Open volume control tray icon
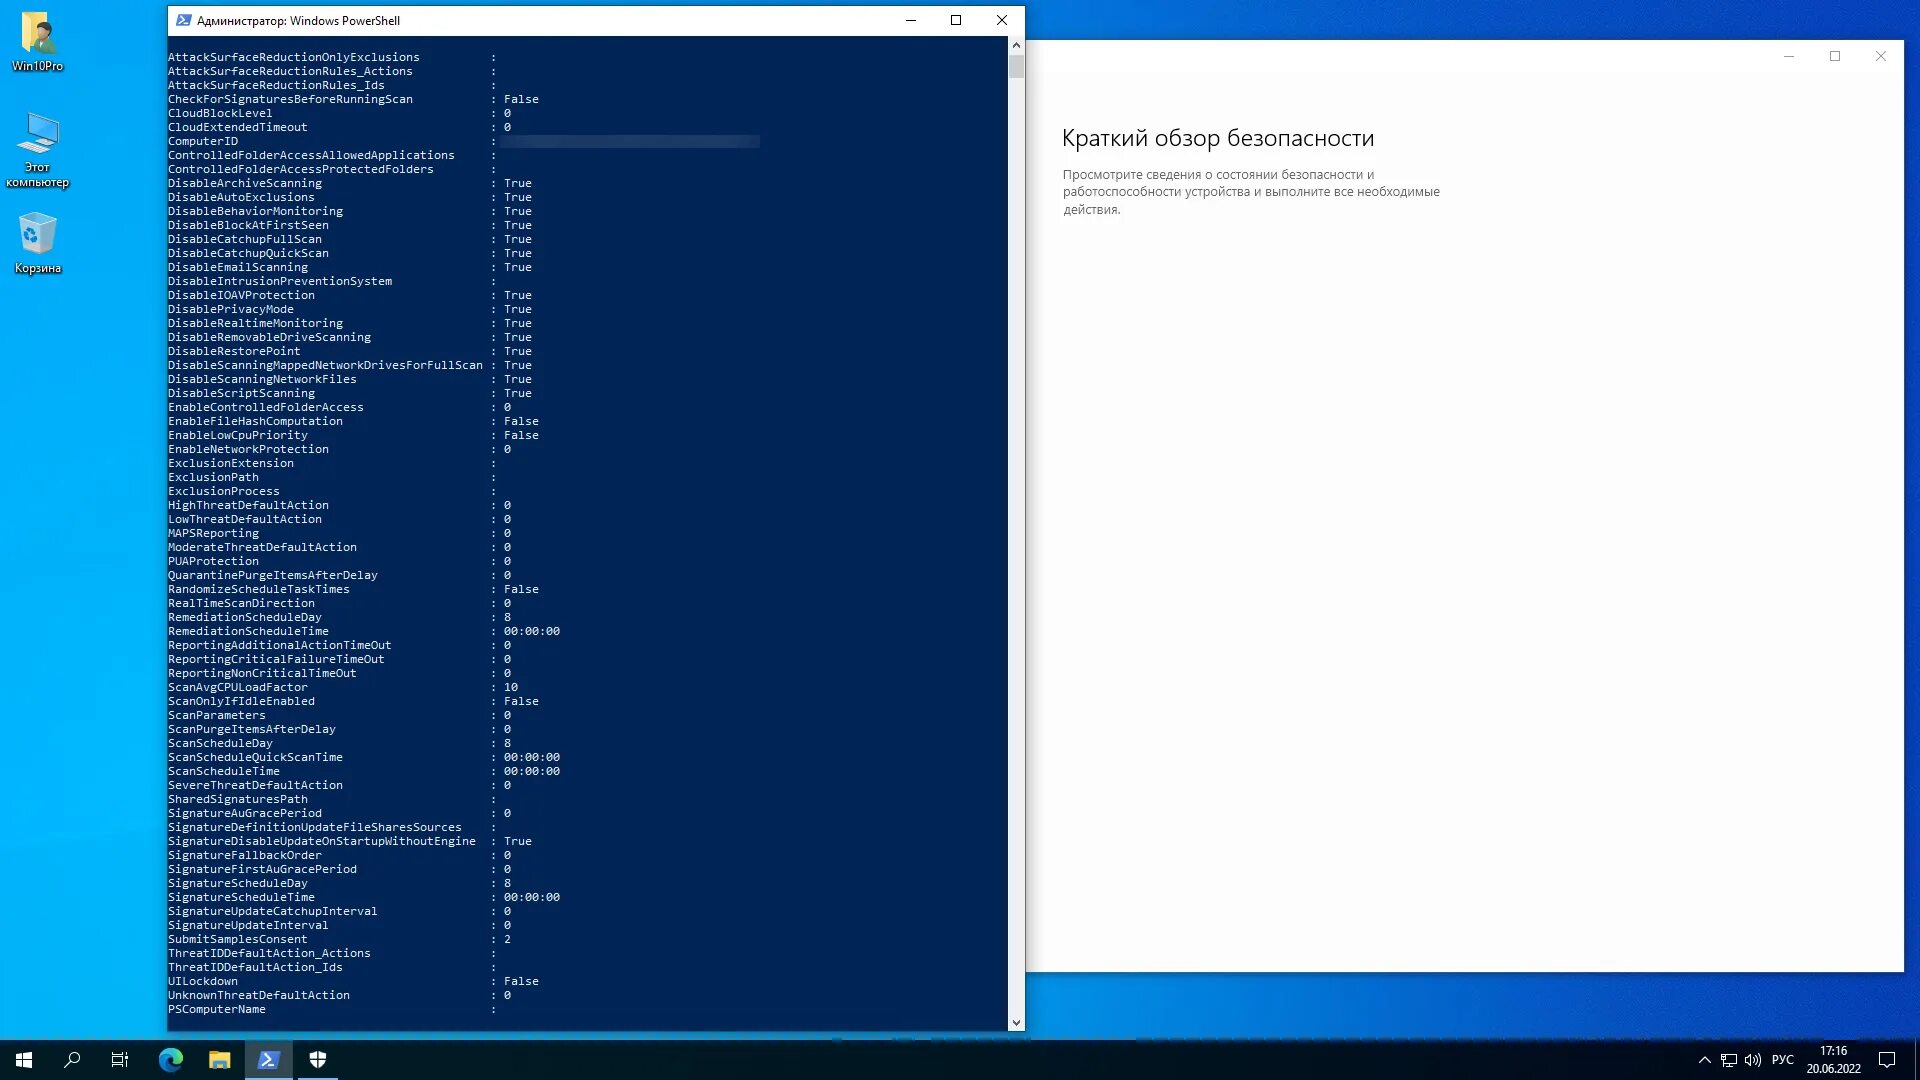The height and width of the screenshot is (1080, 1920). (x=1752, y=1060)
